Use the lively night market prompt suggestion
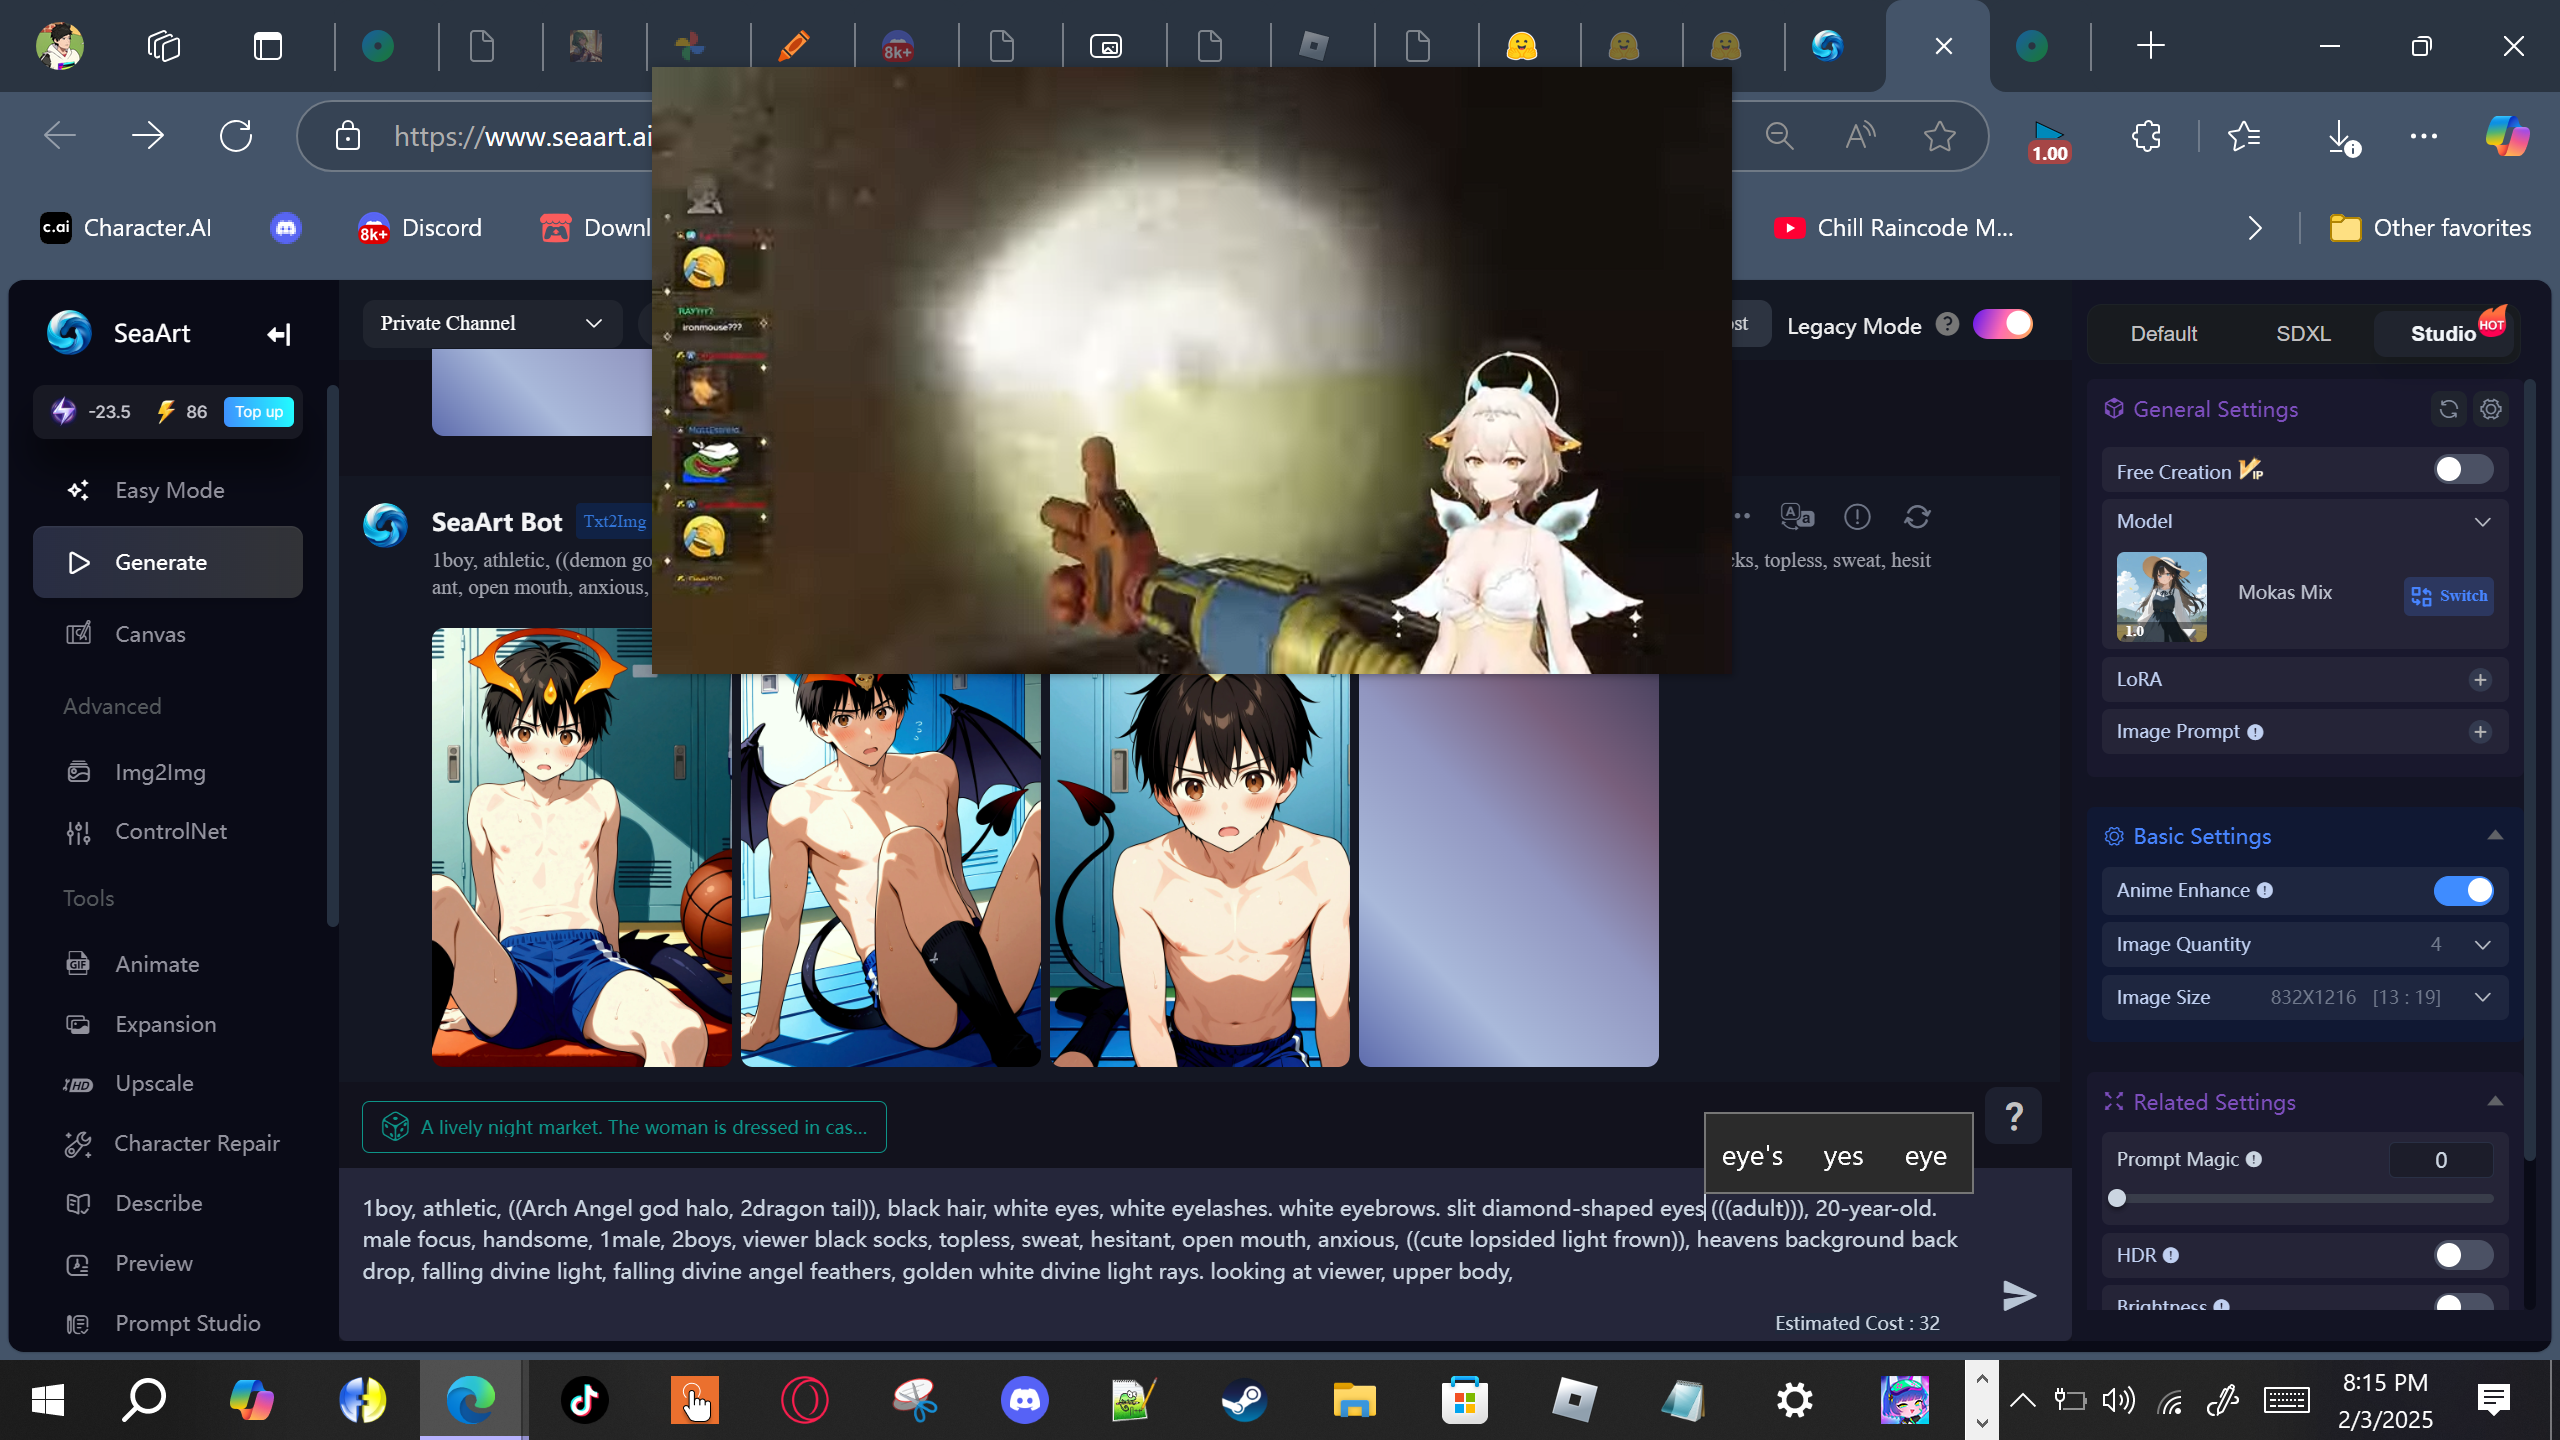The width and height of the screenshot is (2560, 1440). [624, 1127]
